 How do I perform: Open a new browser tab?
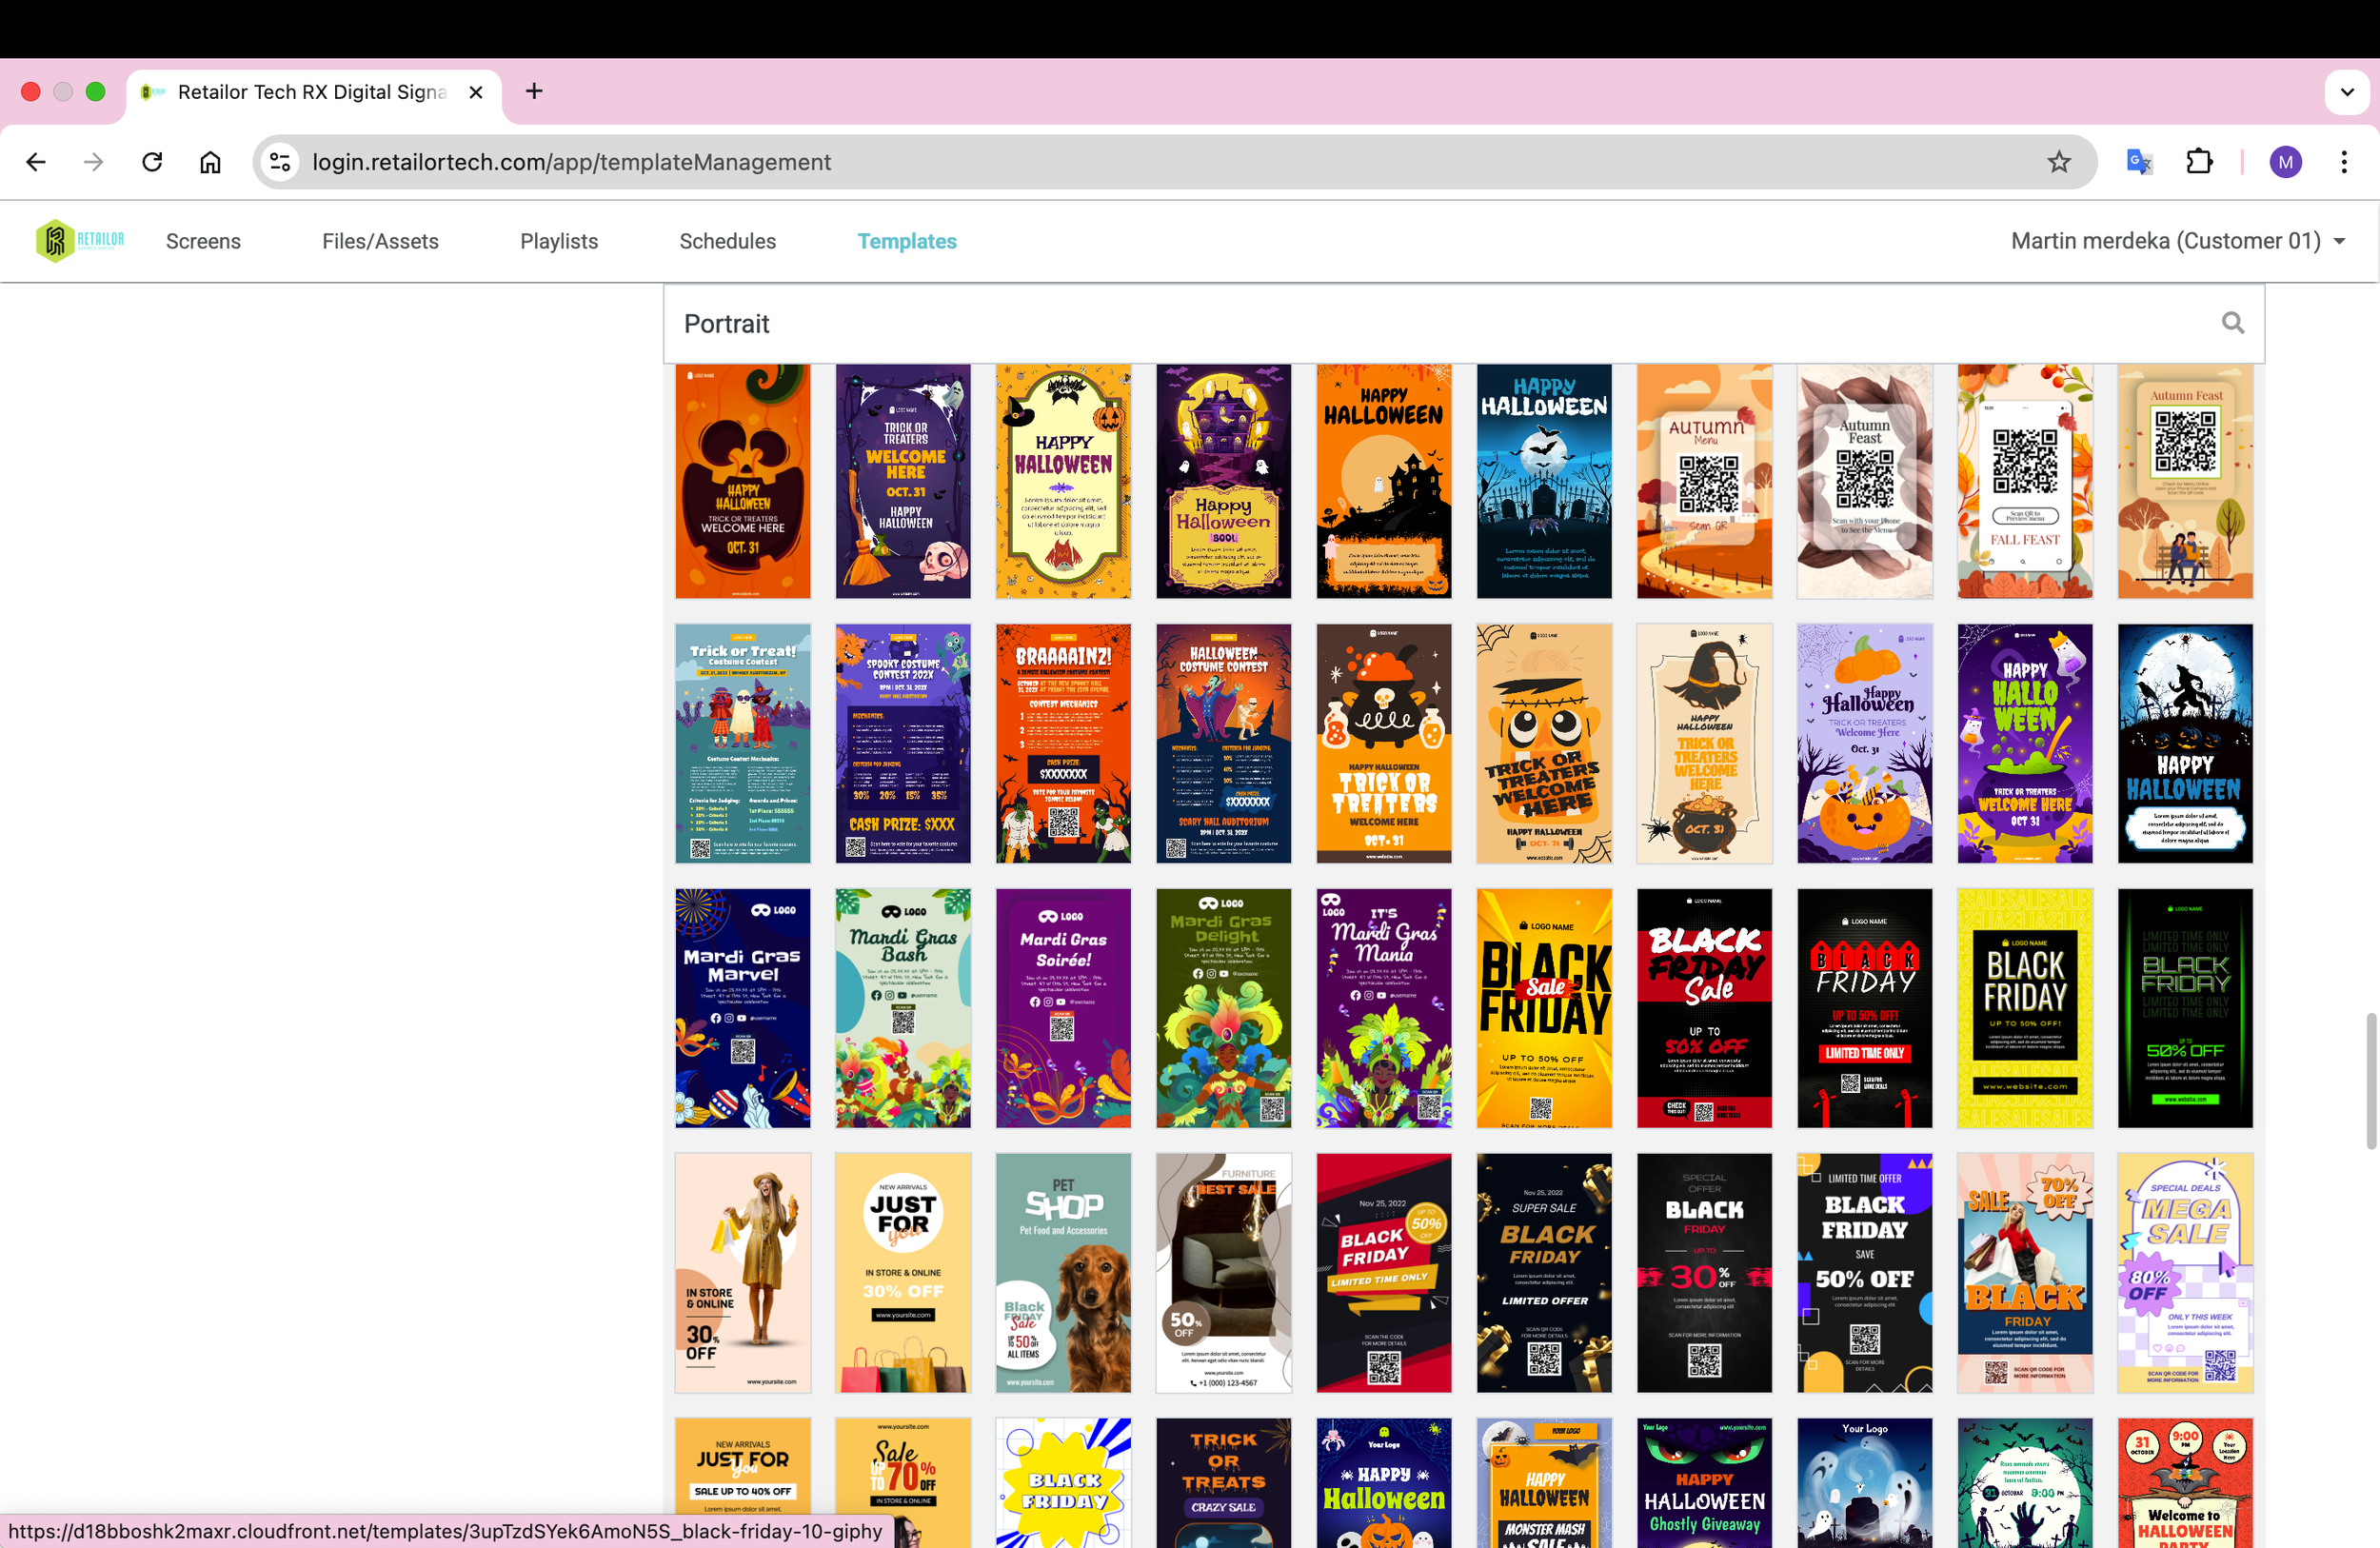coord(533,91)
